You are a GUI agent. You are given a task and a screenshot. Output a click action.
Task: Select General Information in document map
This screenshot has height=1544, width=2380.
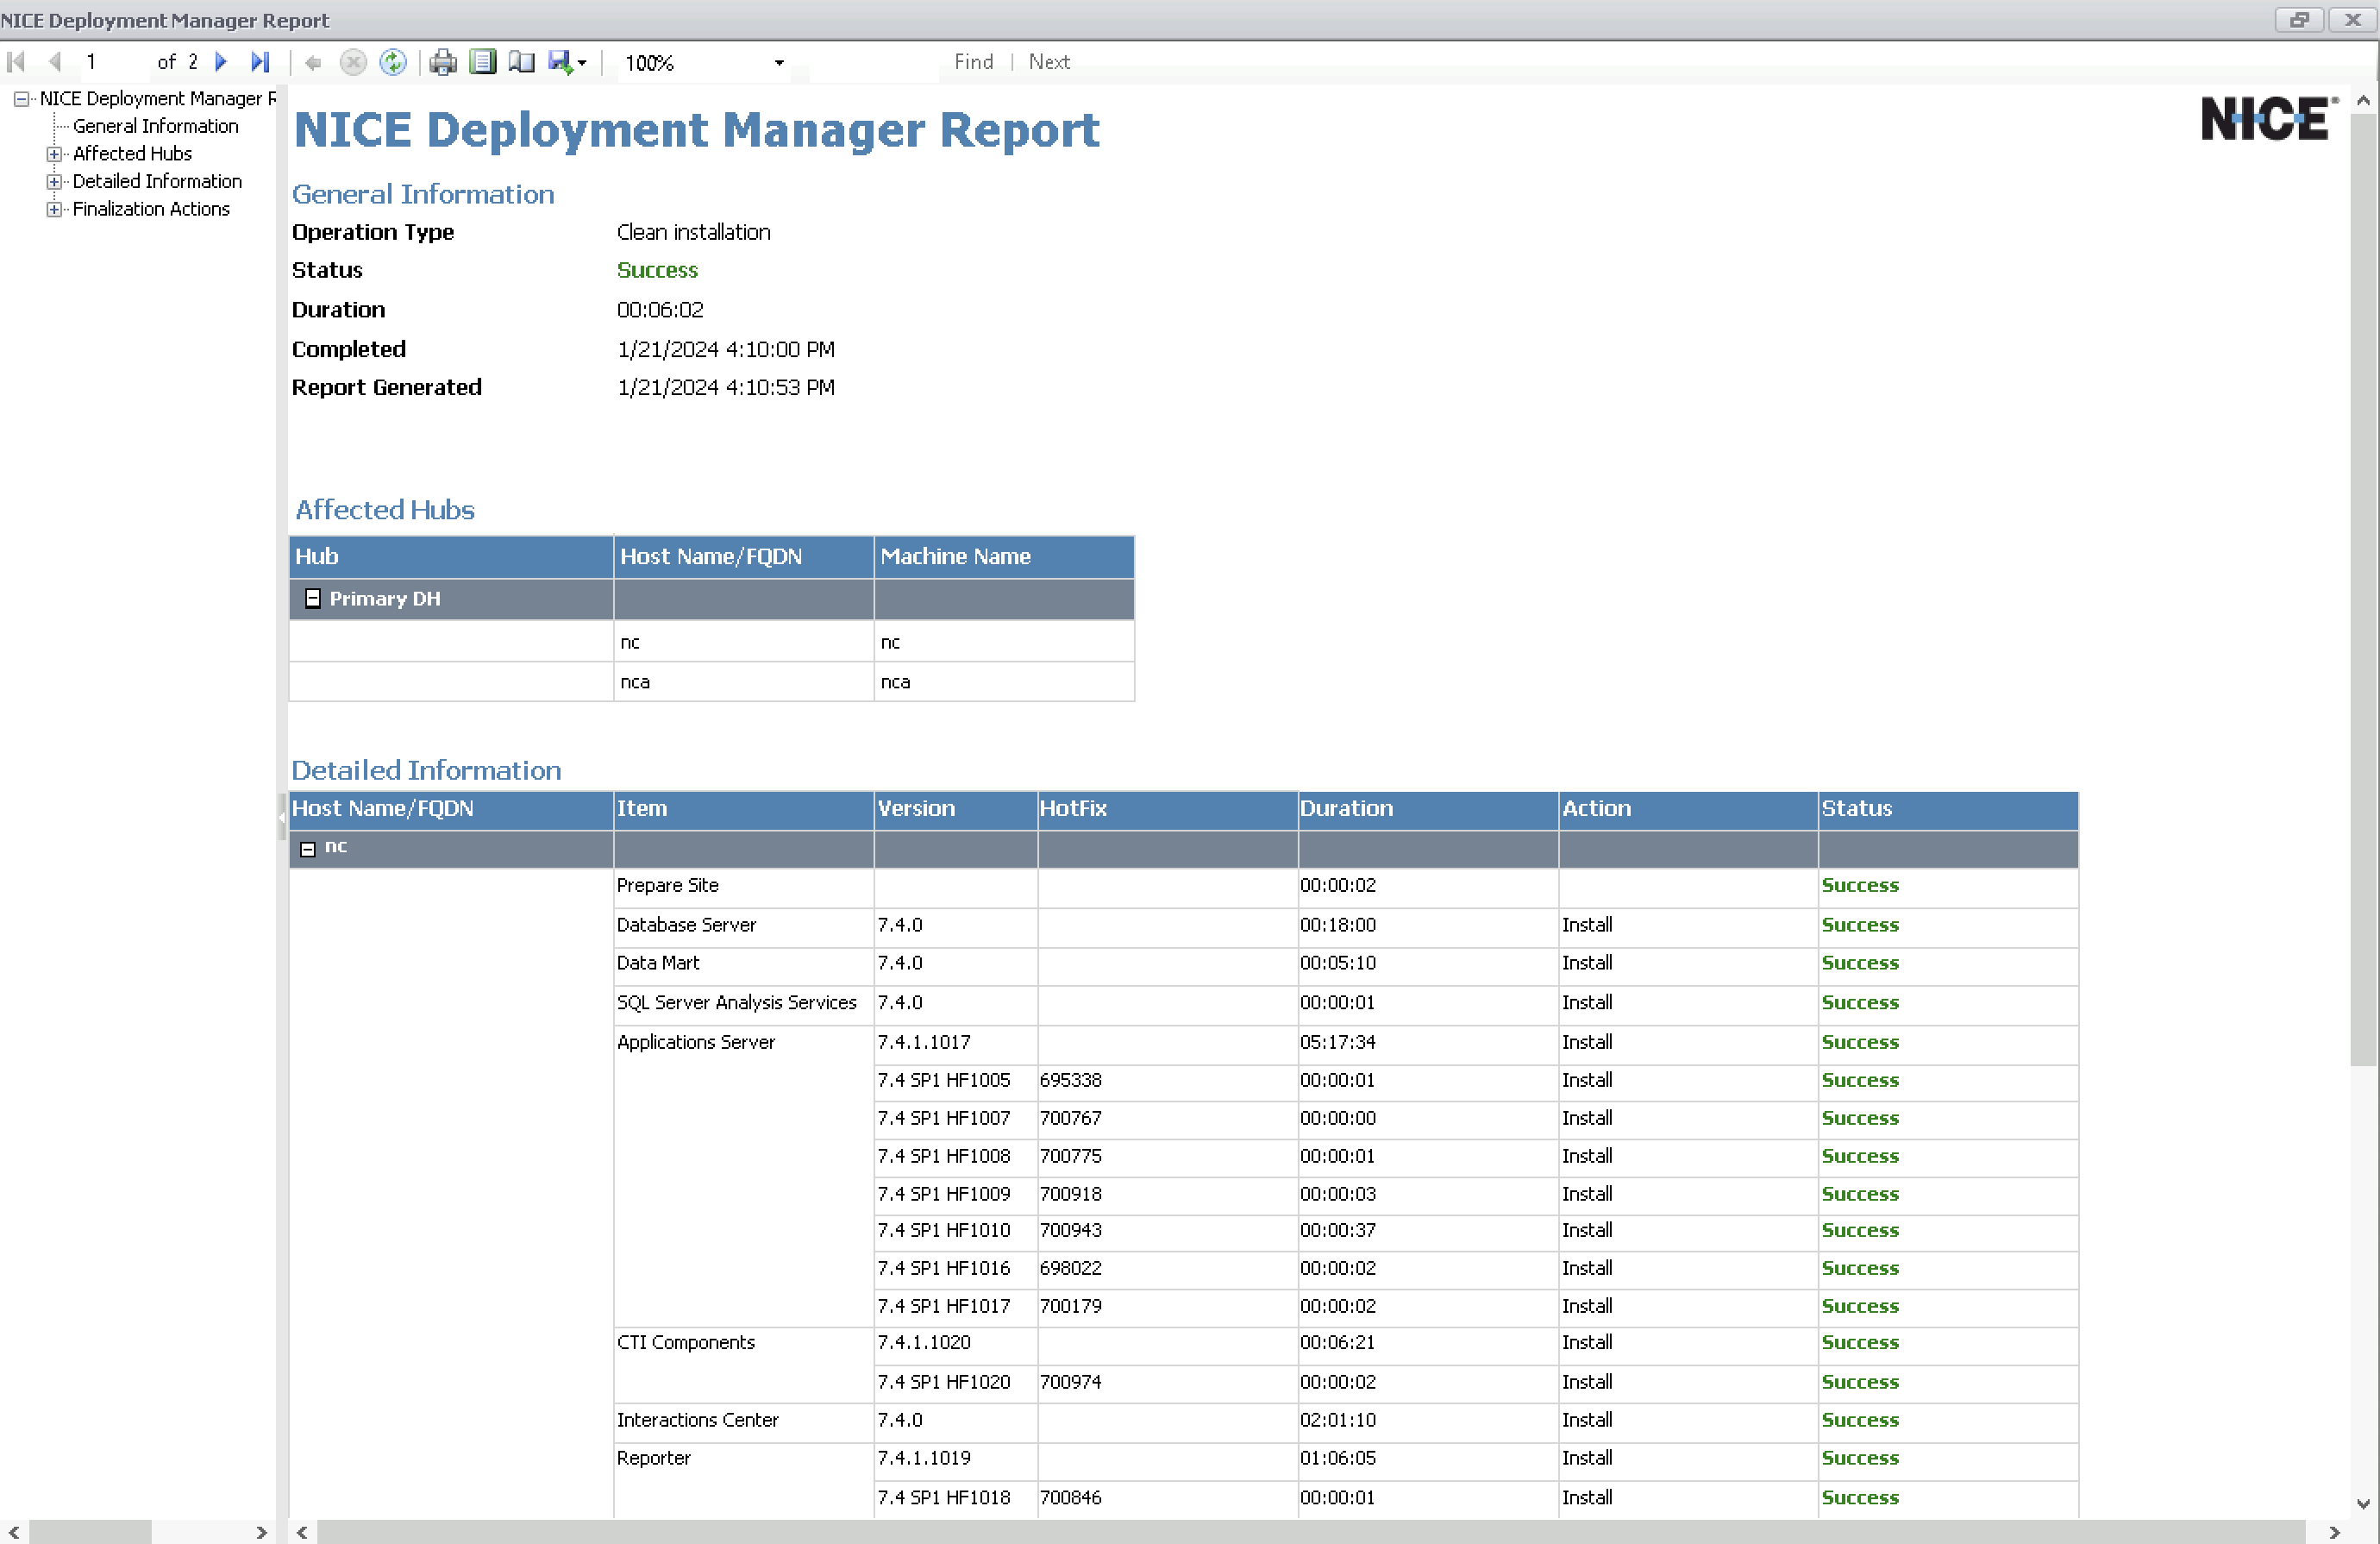[155, 126]
